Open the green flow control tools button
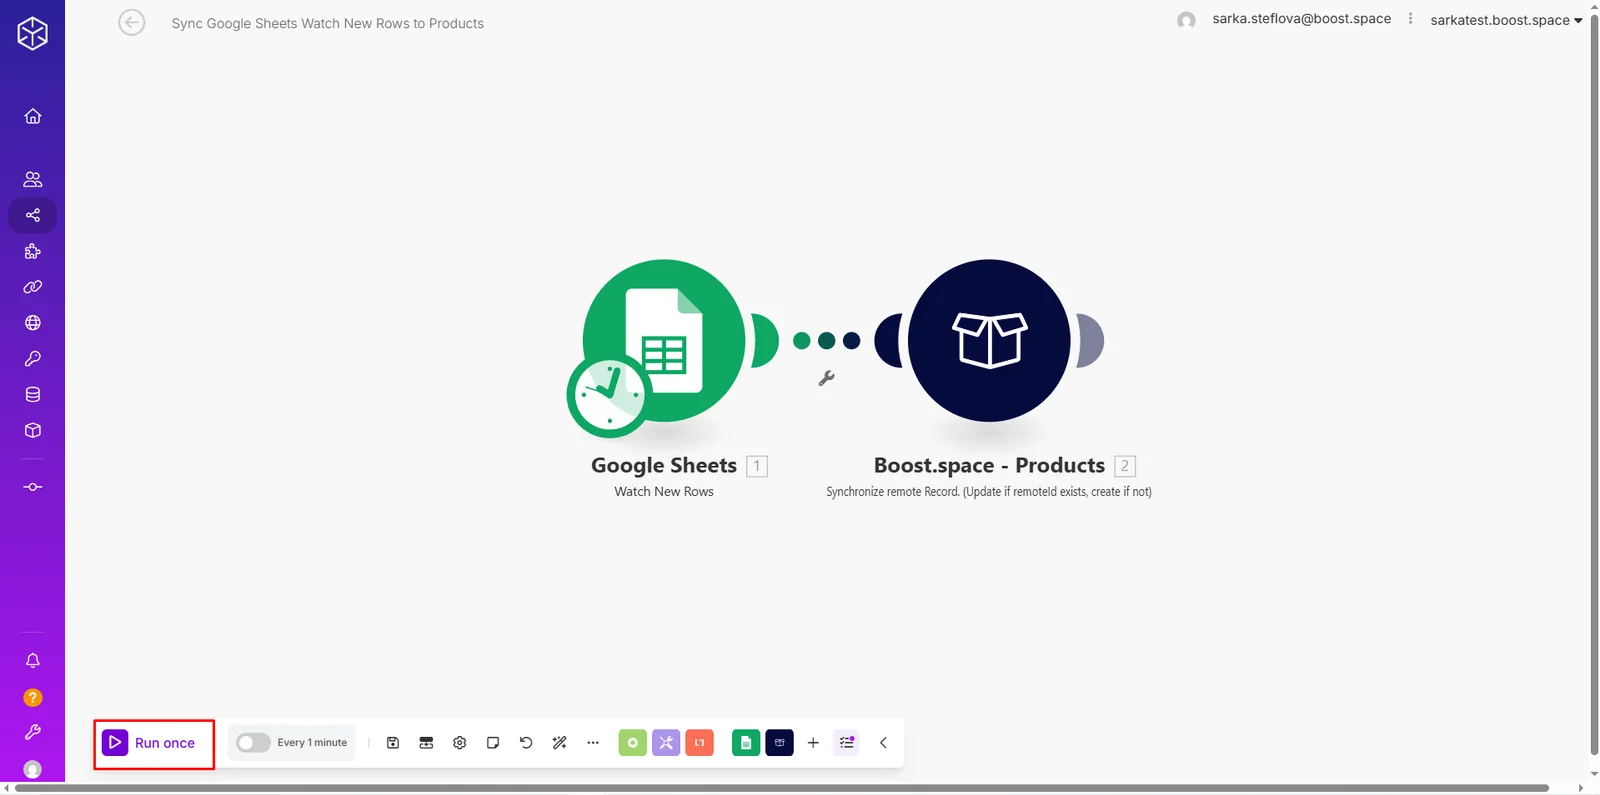The image size is (1600, 795). pyautogui.click(x=633, y=743)
